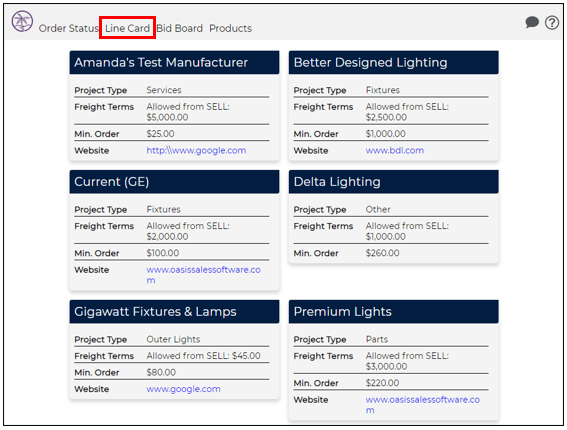
Task: Click the Outer Lights project type value
Action: pos(173,339)
